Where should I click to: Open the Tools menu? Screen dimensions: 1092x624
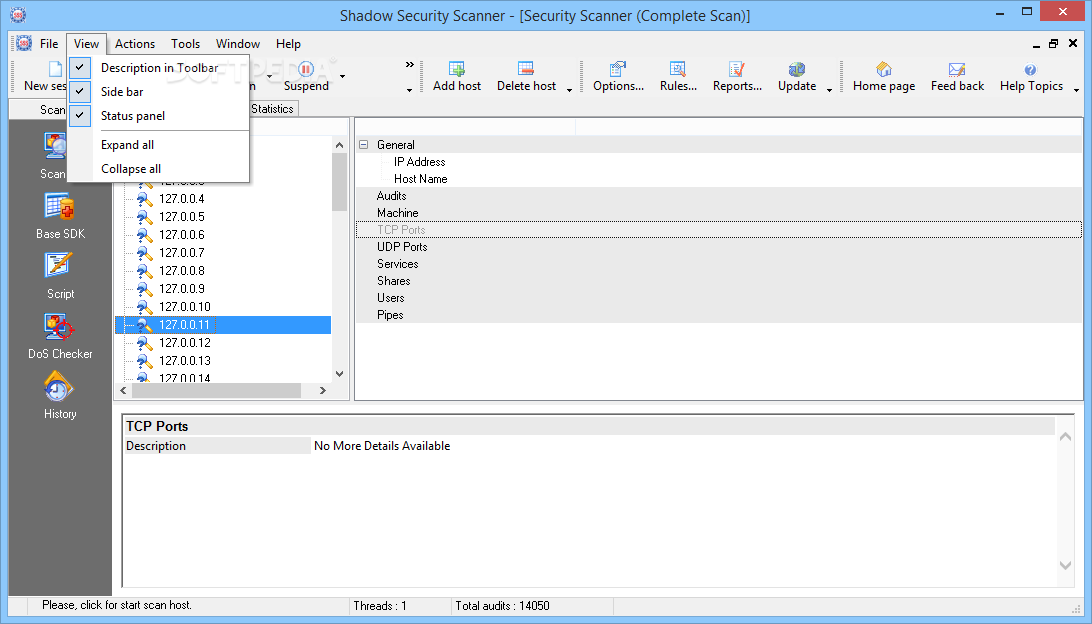pyautogui.click(x=185, y=43)
